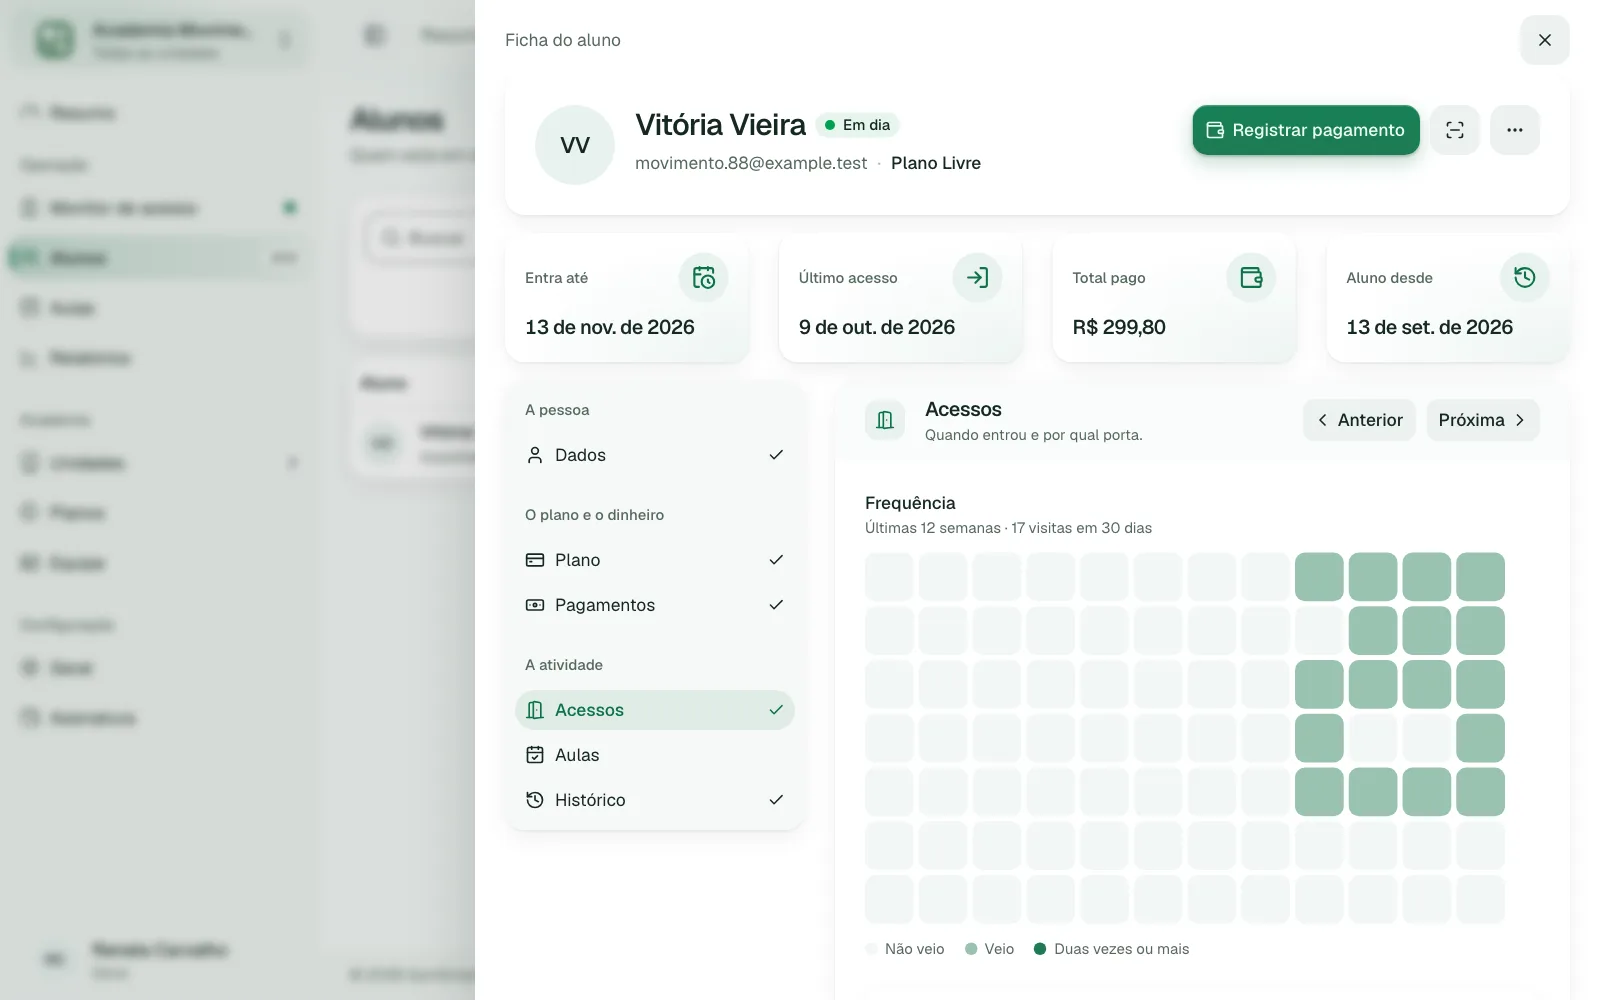This screenshot has width=1600, height=1000.
Task: Select the Acessos section
Action: tap(655, 710)
